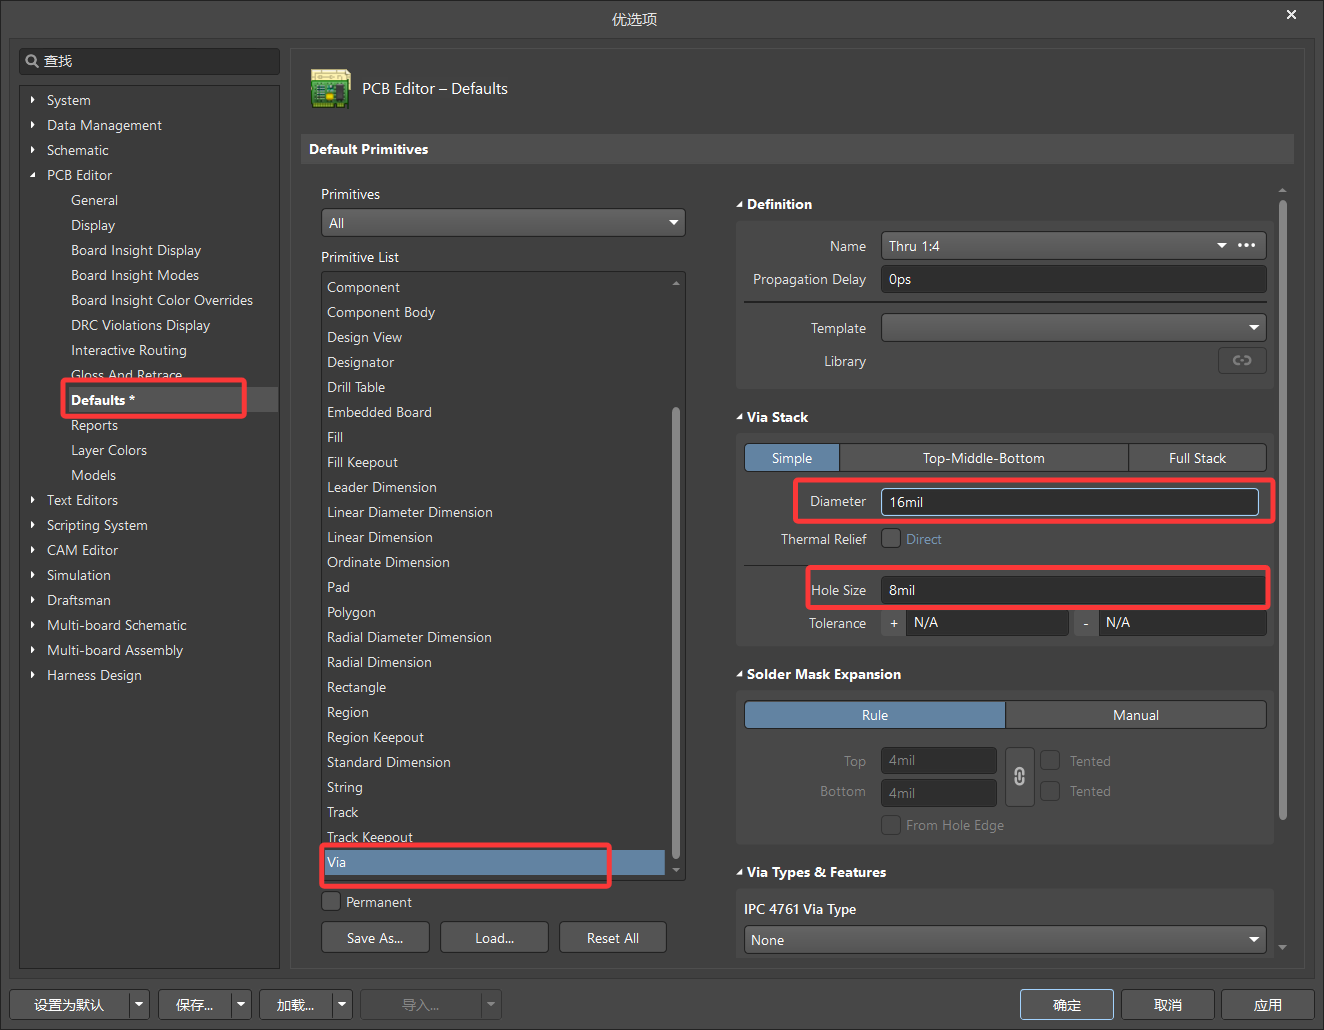Viewport: 1324px width, 1030px height.
Task: Click the 确定 confirm button
Action: click(x=1067, y=1005)
